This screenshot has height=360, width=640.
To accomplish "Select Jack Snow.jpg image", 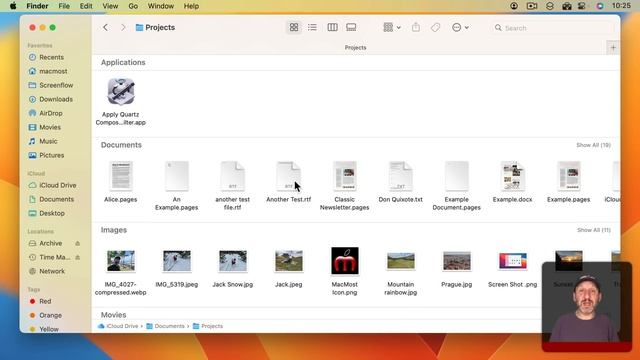I will click(233, 261).
